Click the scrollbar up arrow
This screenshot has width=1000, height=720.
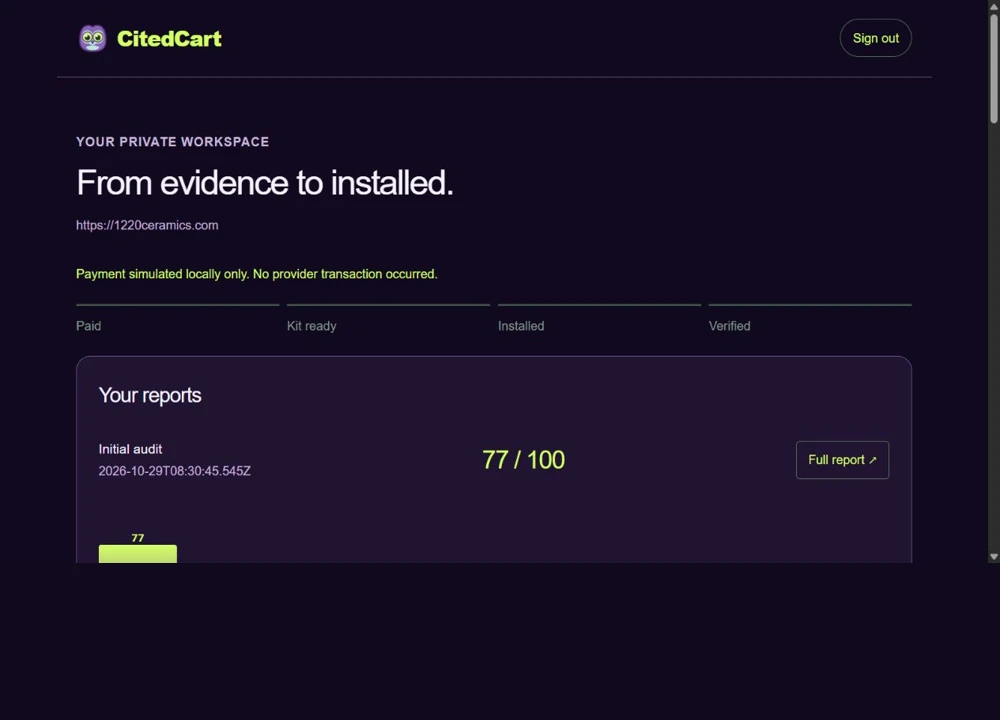pos(994,5)
